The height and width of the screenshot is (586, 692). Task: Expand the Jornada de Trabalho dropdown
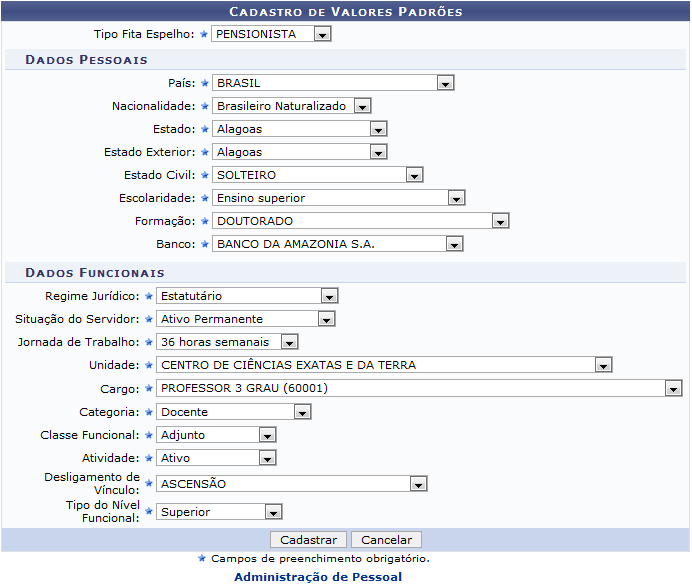(227, 342)
